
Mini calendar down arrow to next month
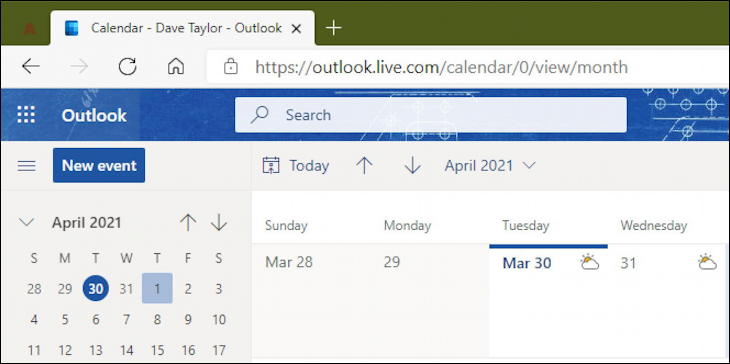point(218,222)
